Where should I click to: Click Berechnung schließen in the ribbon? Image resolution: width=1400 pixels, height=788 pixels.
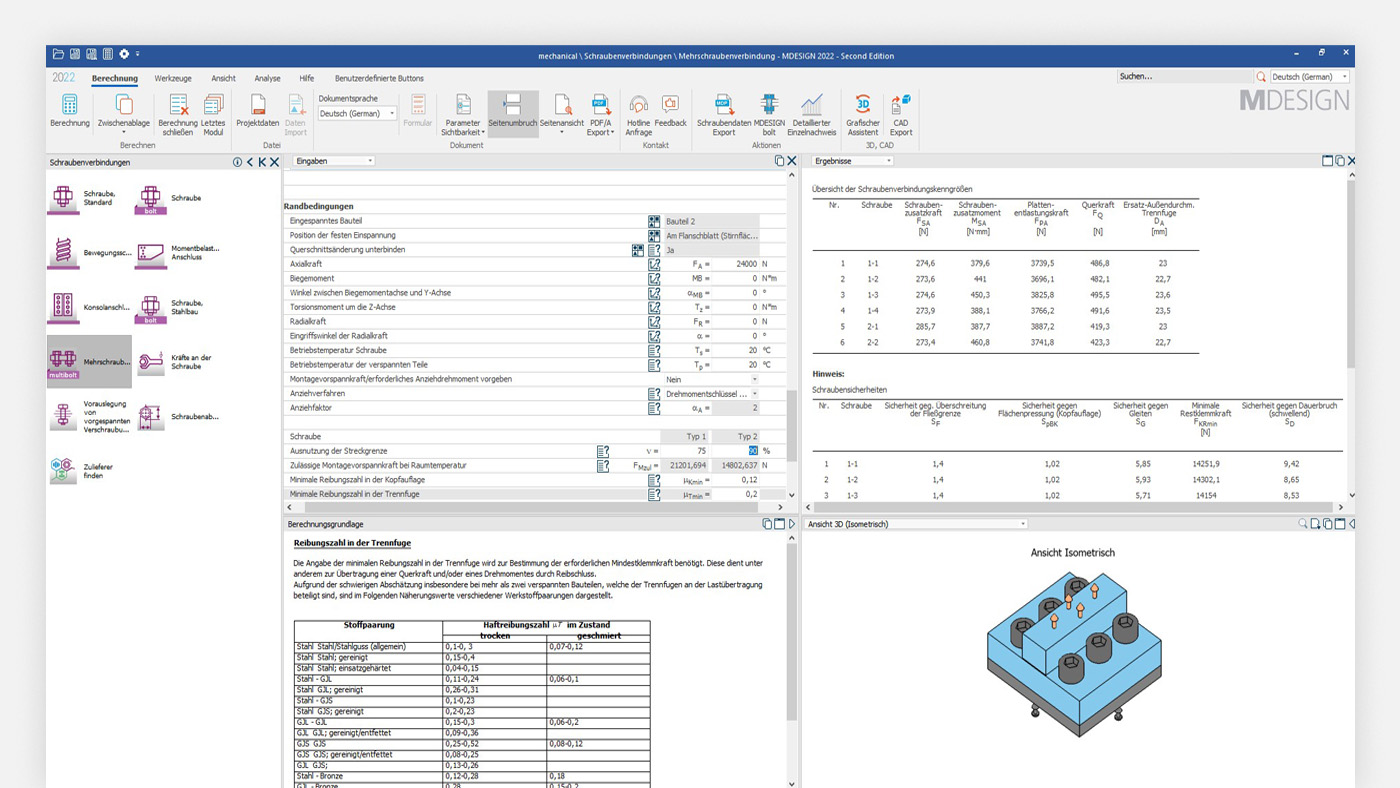click(178, 115)
